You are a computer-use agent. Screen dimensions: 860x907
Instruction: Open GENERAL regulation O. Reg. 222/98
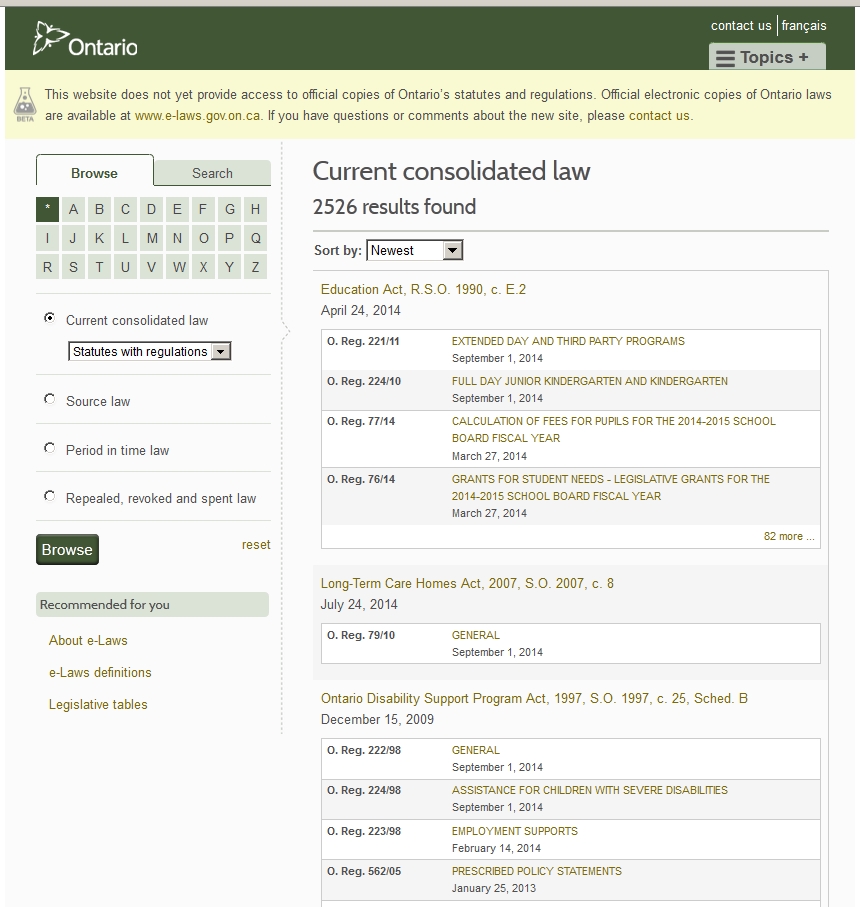click(475, 750)
